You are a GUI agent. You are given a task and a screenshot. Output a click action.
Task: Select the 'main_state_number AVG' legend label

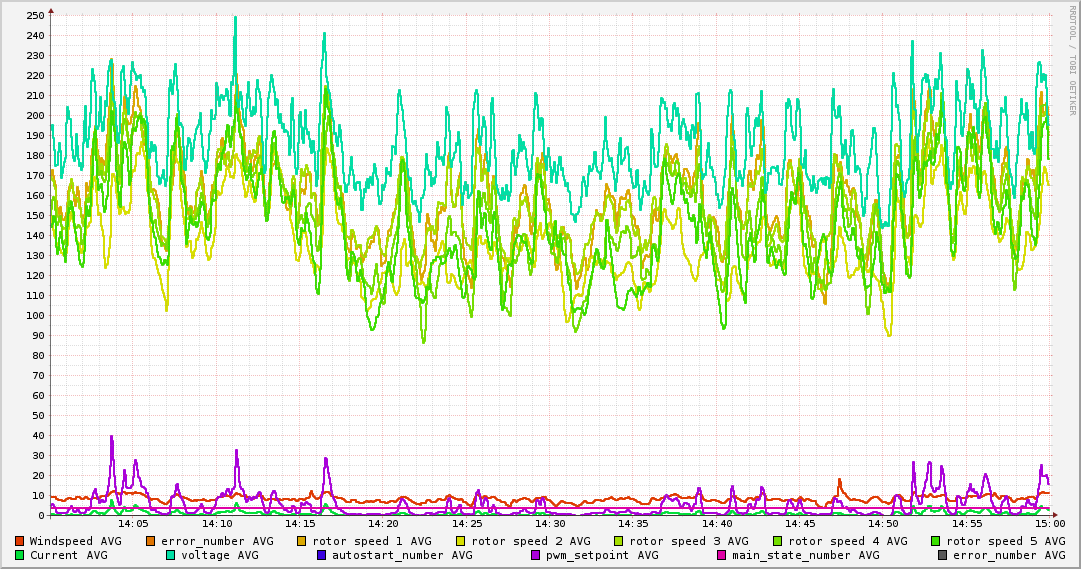tap(806, 555)
